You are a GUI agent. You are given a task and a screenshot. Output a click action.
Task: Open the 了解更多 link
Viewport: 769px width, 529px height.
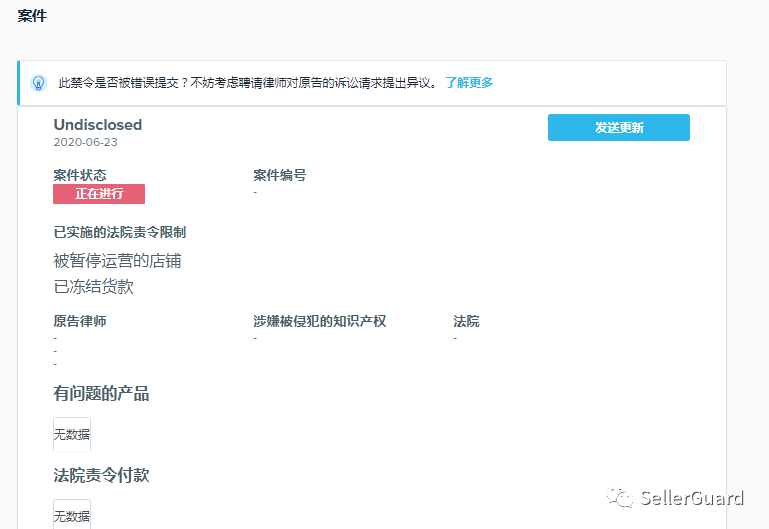469,82
